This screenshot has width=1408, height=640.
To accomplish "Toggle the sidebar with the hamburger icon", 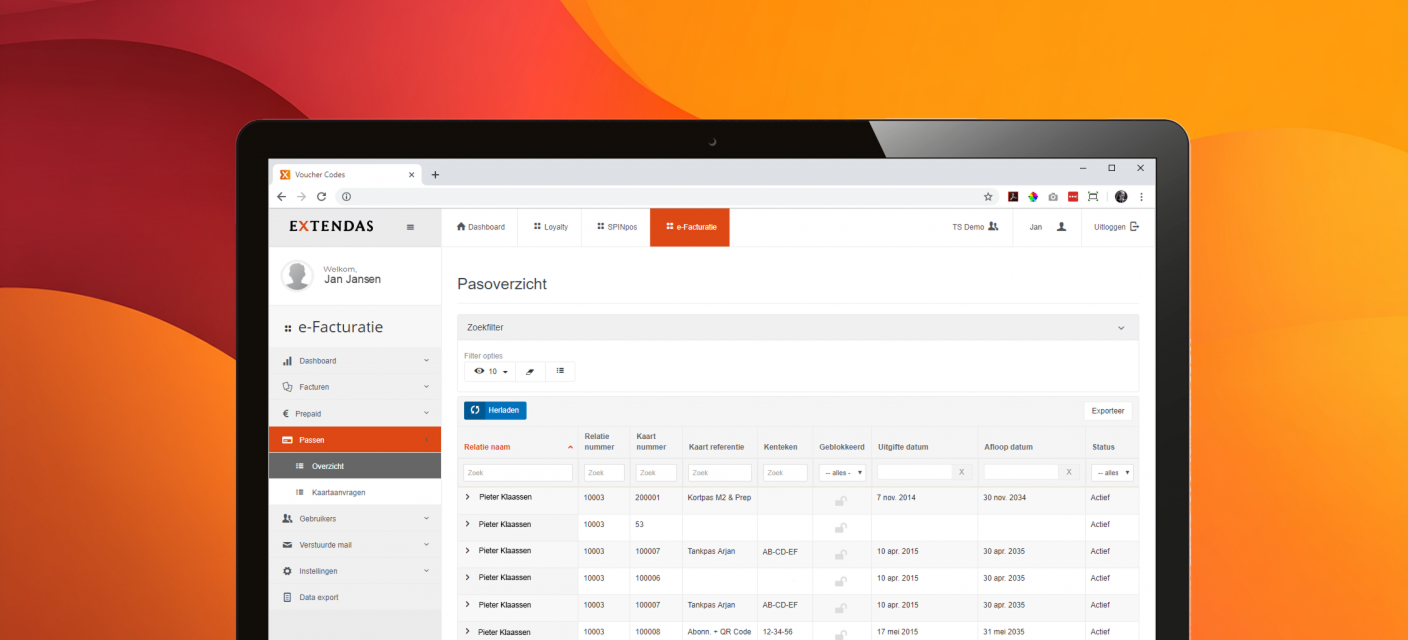I will coord(410,227).
